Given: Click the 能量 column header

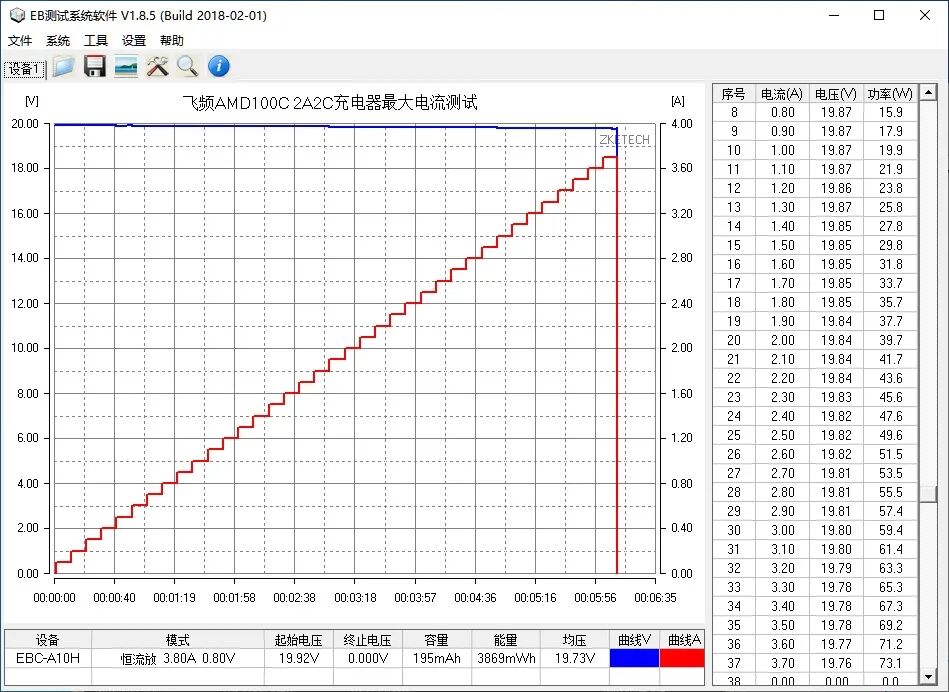Looking at the screenshot, I should click(506, 640).
